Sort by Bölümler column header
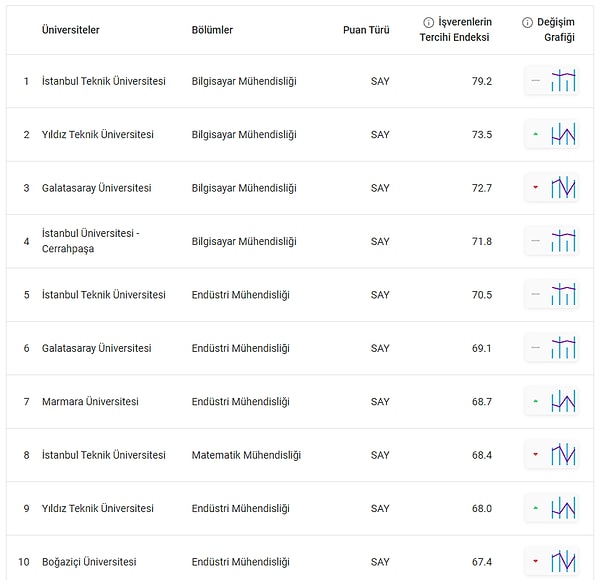Image resolution: width=600 pixels, height=580 pixels. click(212, 30)
